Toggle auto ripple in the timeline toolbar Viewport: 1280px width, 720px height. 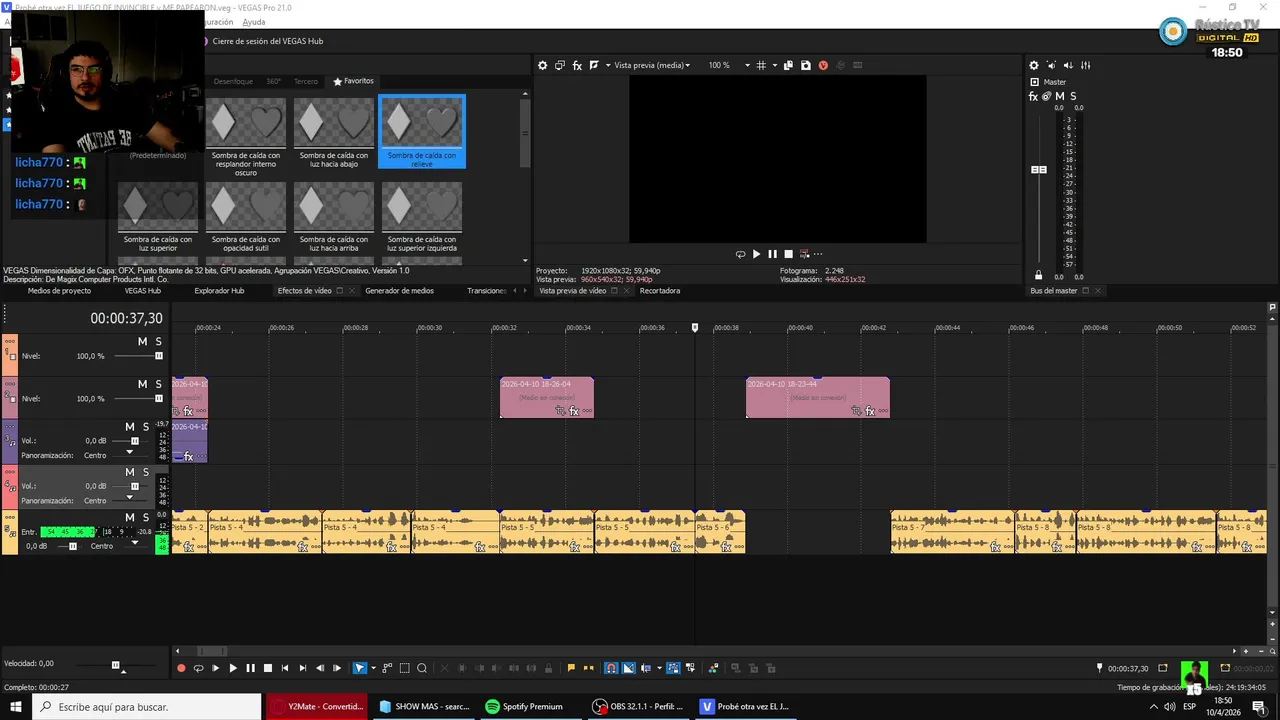646,668
